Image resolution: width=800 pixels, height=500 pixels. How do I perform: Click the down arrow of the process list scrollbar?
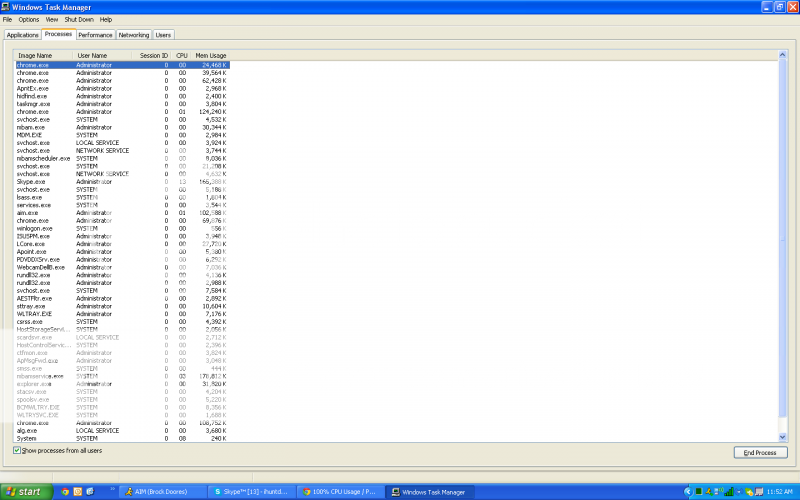783,437
